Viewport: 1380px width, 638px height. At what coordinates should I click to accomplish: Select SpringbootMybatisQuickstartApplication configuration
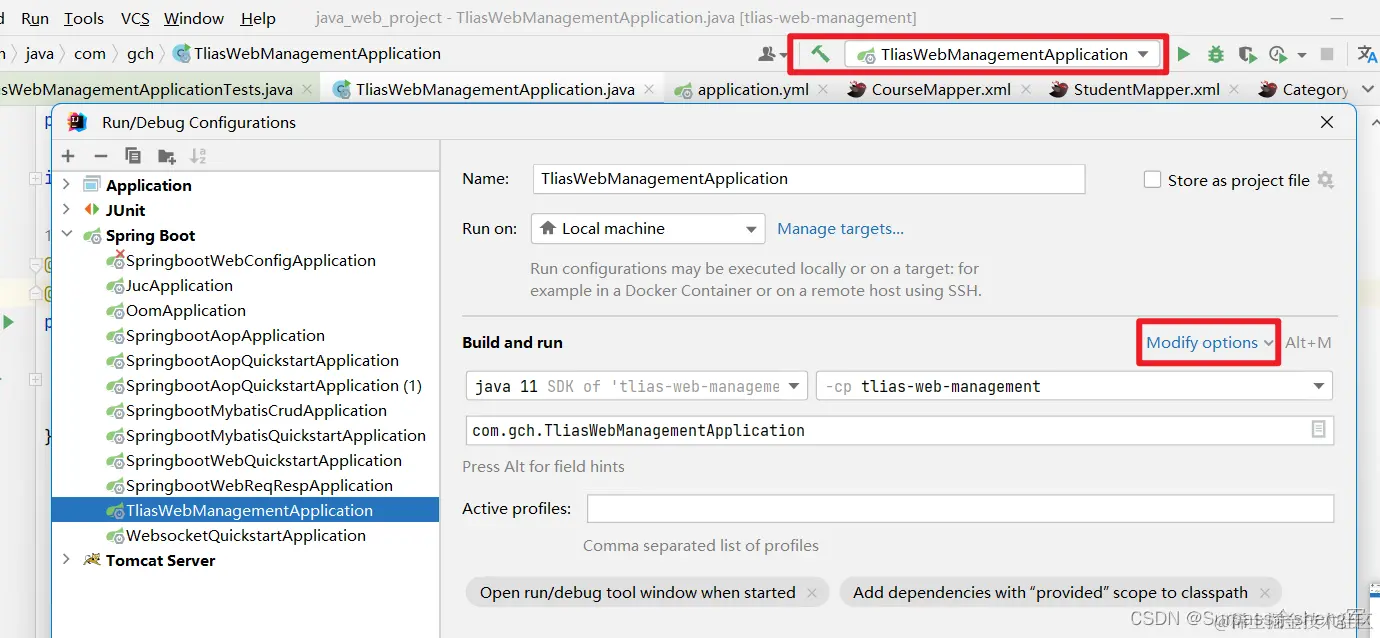pyautogui.click(x=275, y=435)
